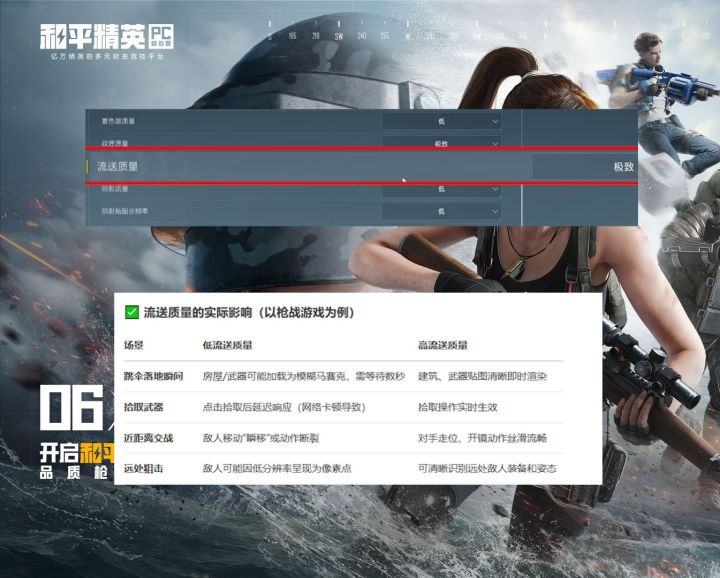Screen dimensions: 720x578
Task: Click the large 06 number graphic
Action: coord(72,407)
